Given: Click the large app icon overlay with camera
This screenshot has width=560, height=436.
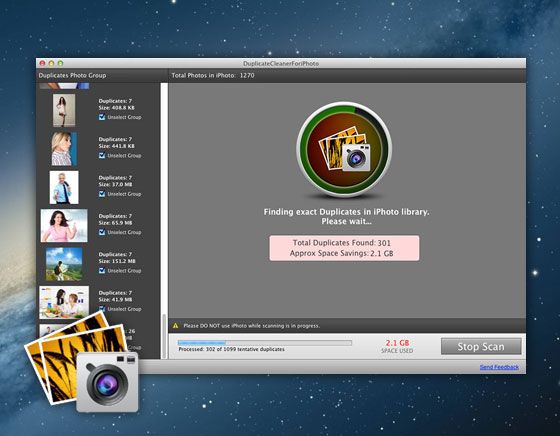Looking at the screenshot, I should (x=82, y=362).
